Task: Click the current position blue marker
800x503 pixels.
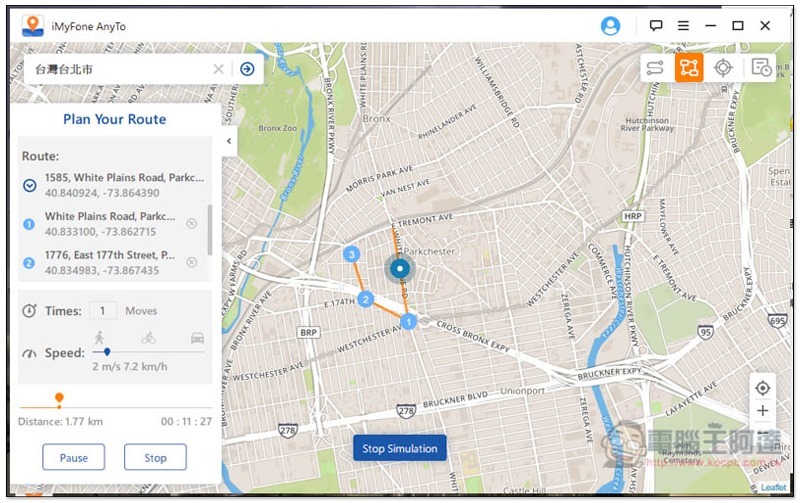Action: (400, 268)
